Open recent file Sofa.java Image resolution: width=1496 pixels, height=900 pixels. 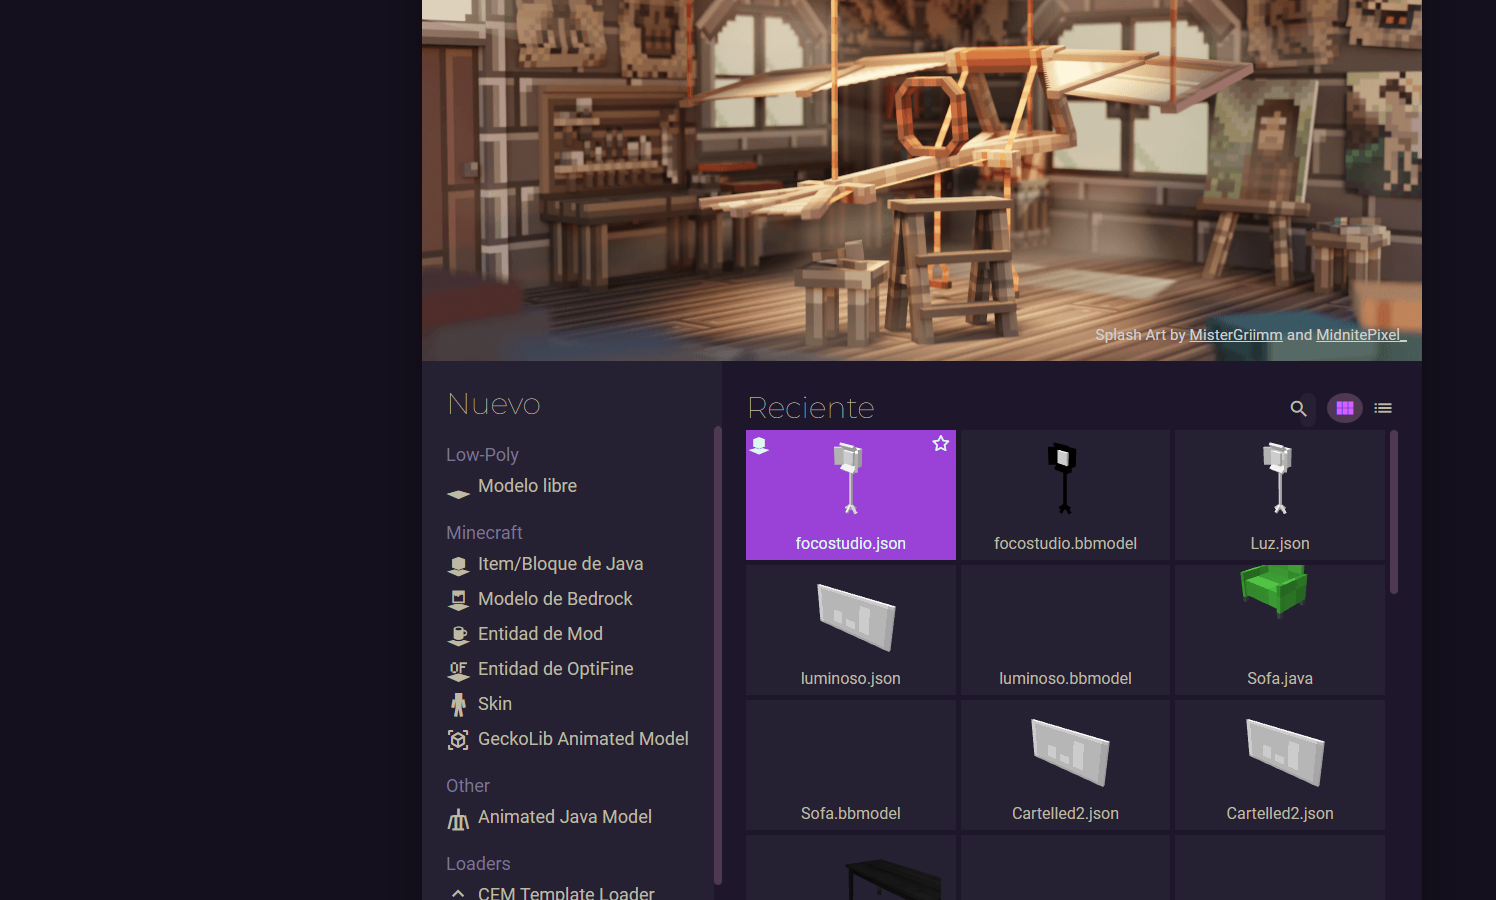point(1280,630)
